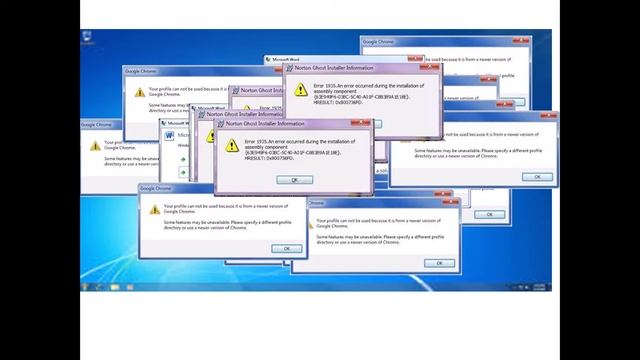Click warning icon in the upper Norton Ghost dialog

301,89
